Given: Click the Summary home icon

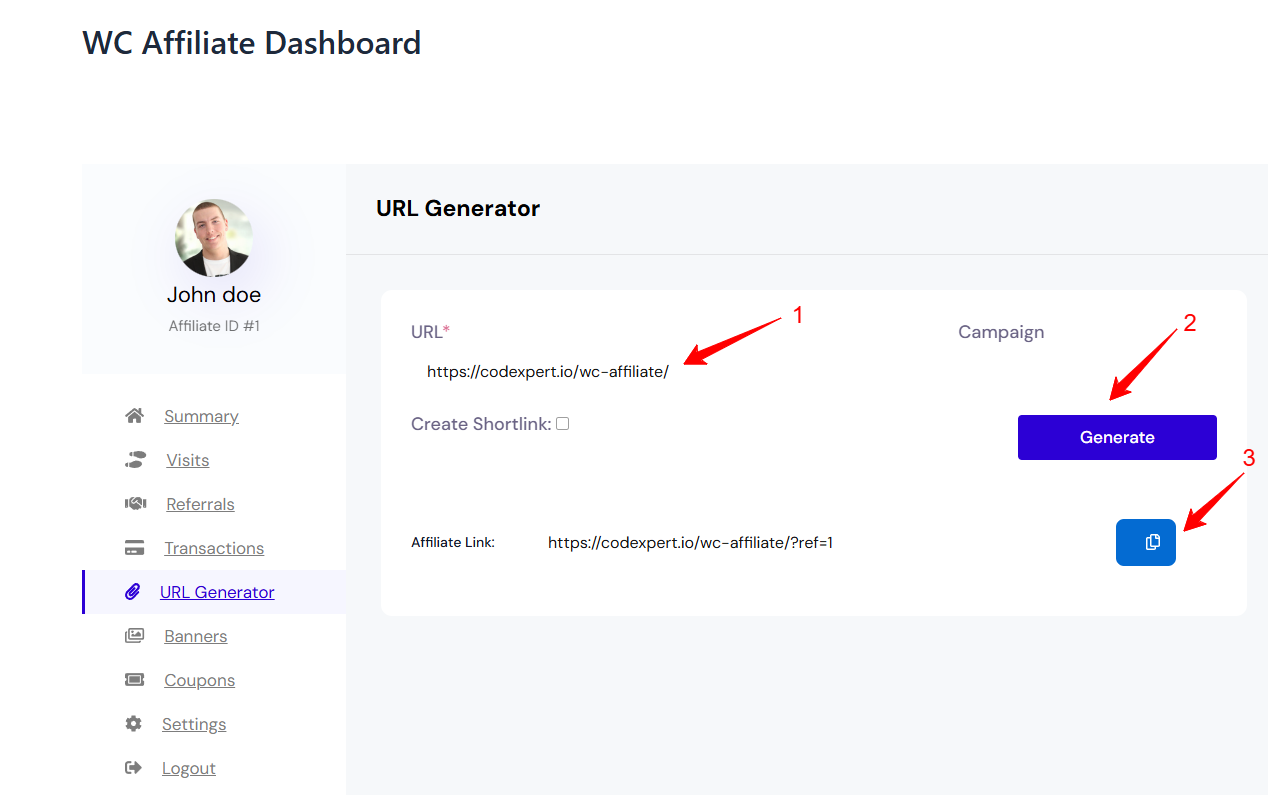Looking at the screenshot, I should point(134,416).
